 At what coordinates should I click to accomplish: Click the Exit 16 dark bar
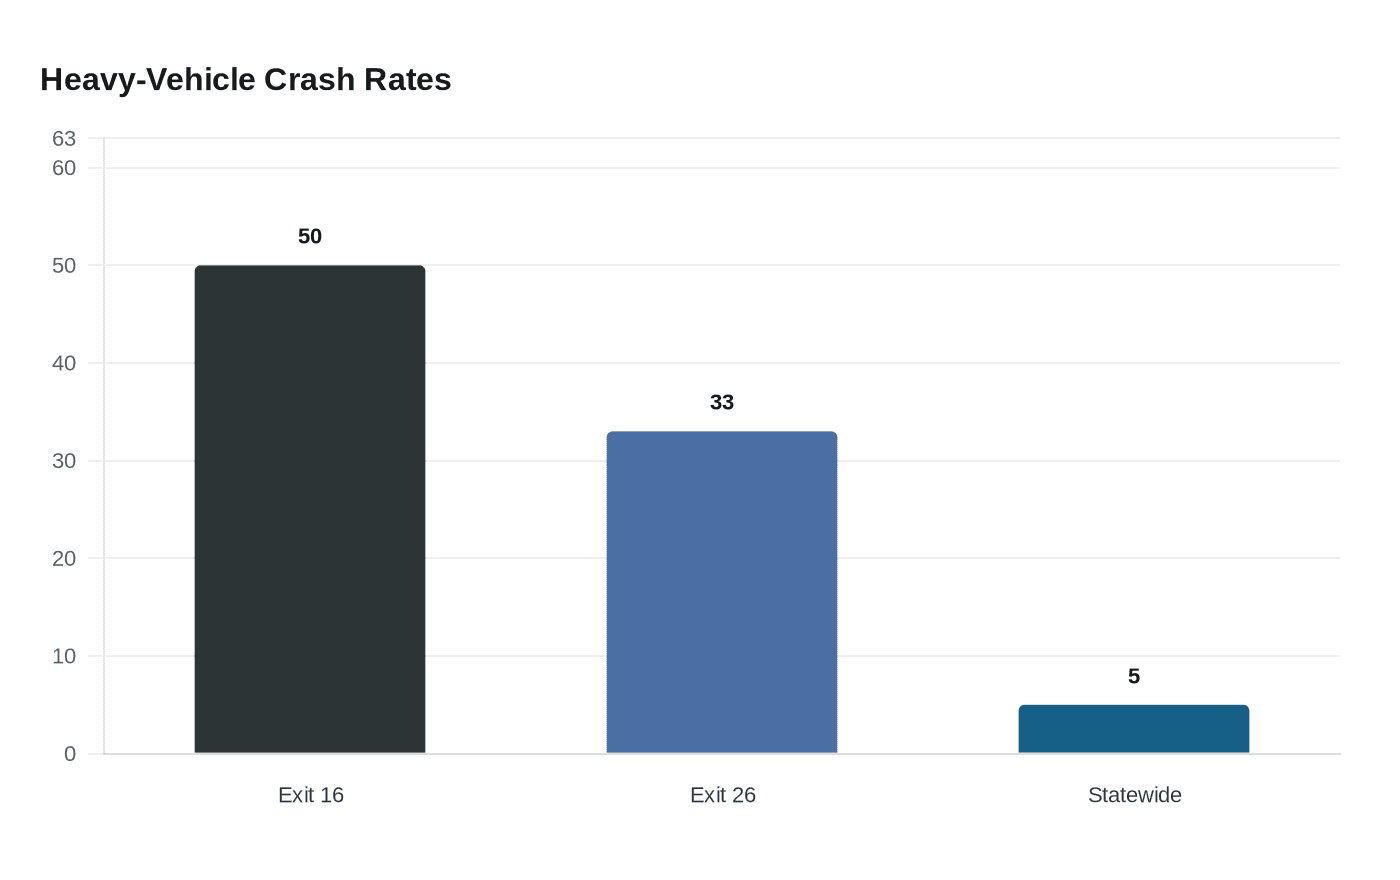(310, 509)
